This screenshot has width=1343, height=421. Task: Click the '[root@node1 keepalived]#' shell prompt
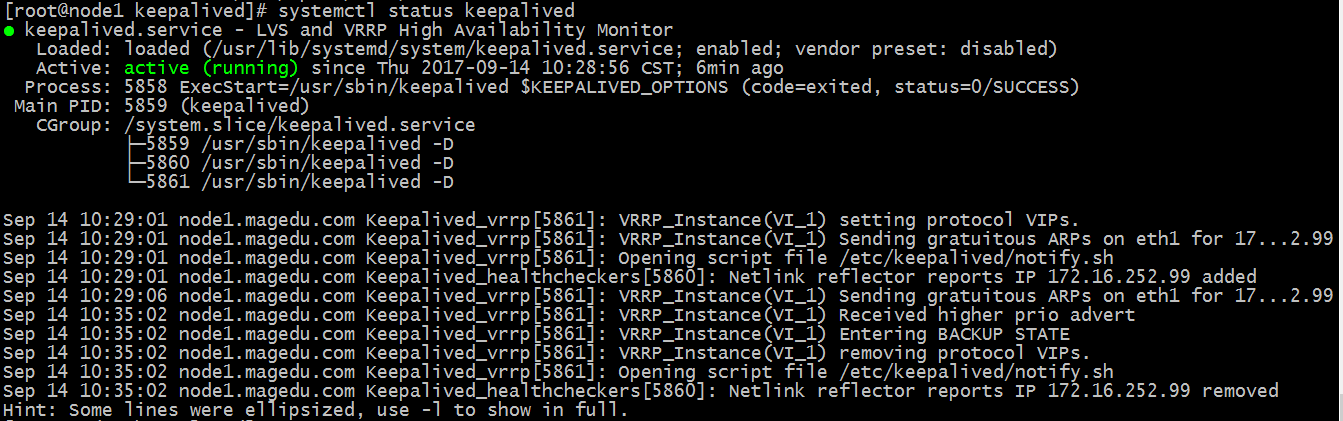click(138, 11)
